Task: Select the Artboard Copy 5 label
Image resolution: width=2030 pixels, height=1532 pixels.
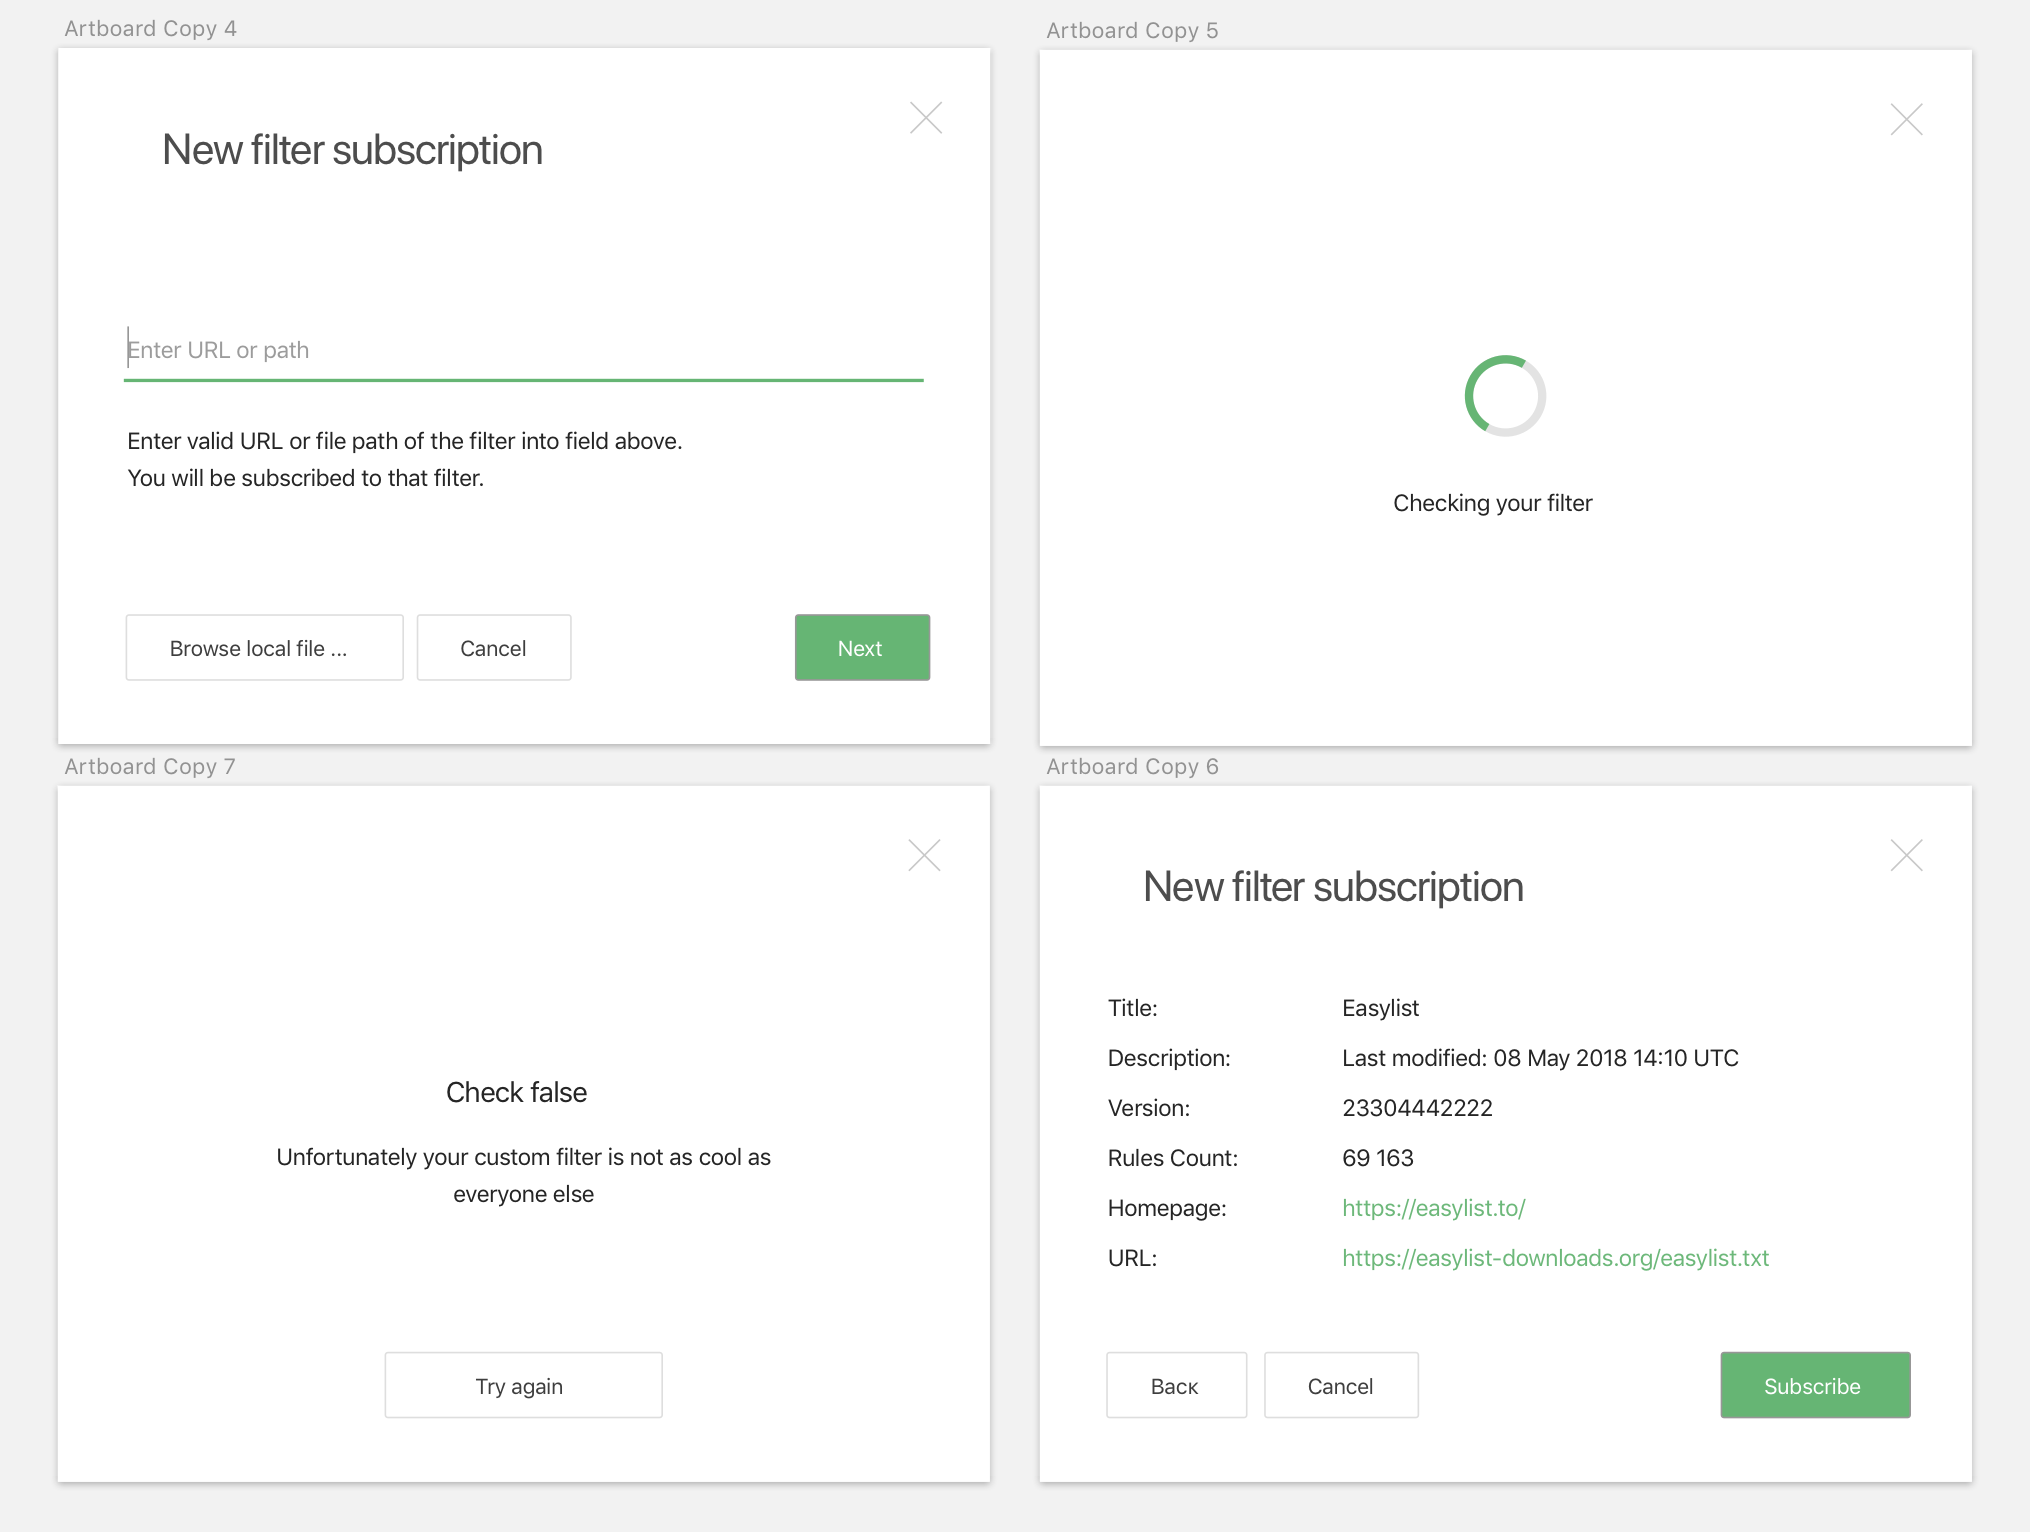Action: click(1132, 30)
